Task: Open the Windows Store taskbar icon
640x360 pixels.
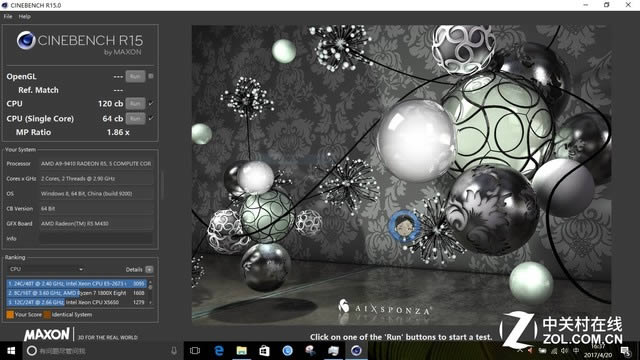Action: (264, 351)
